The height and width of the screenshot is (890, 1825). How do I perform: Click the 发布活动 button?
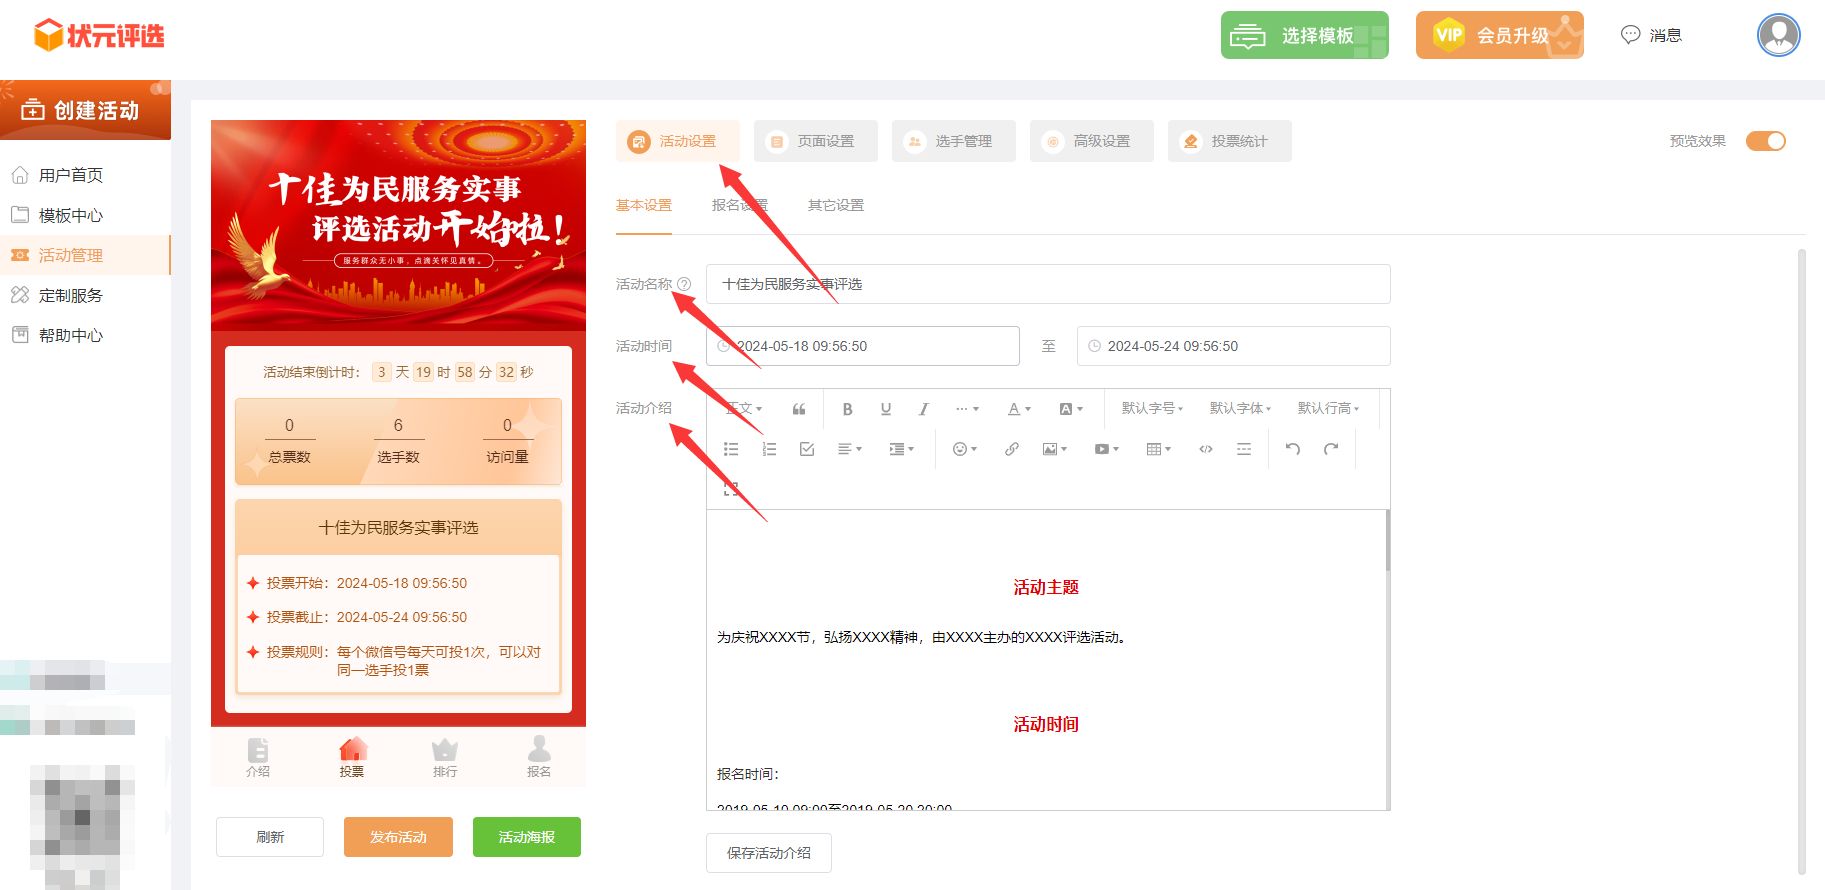(398, 837)
